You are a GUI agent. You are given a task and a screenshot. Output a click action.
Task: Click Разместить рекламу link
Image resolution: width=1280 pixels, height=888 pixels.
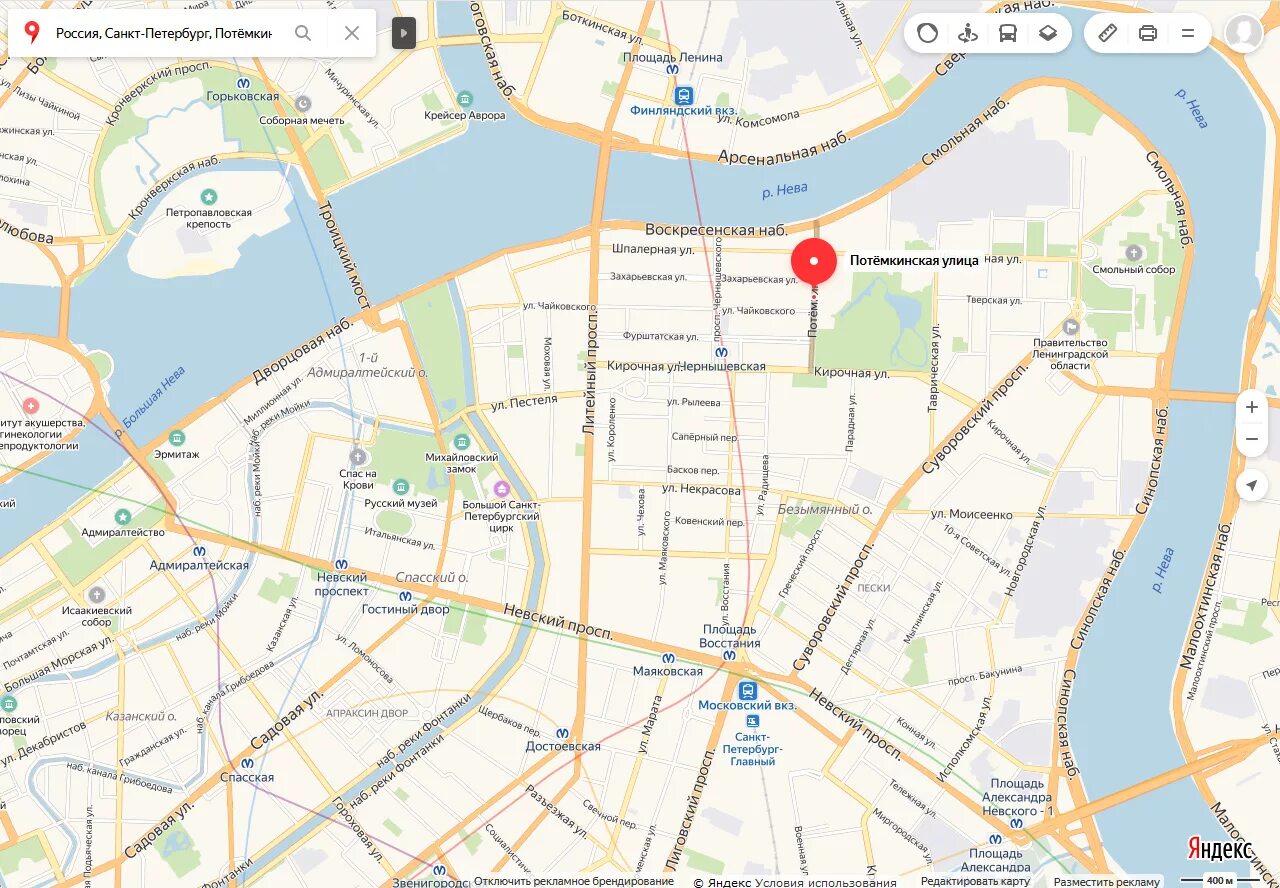(1106, 882)
